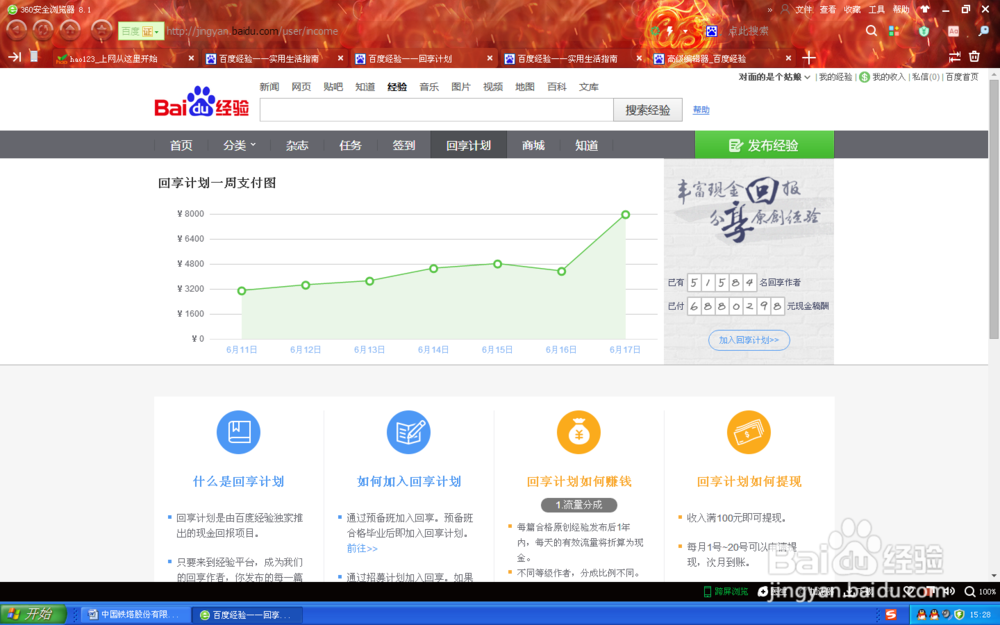Screen dimensions: 1000x625
Task: Click the Aa translation icon in the toolbar
Action: [x=954, y=31]
